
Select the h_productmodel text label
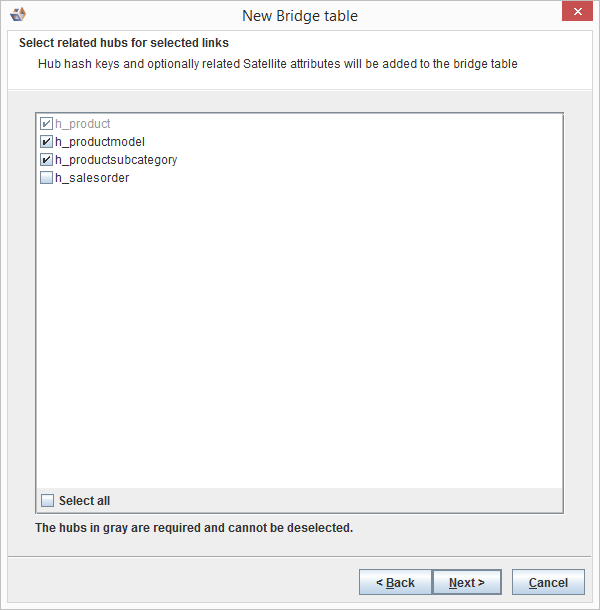coord(100,142)
